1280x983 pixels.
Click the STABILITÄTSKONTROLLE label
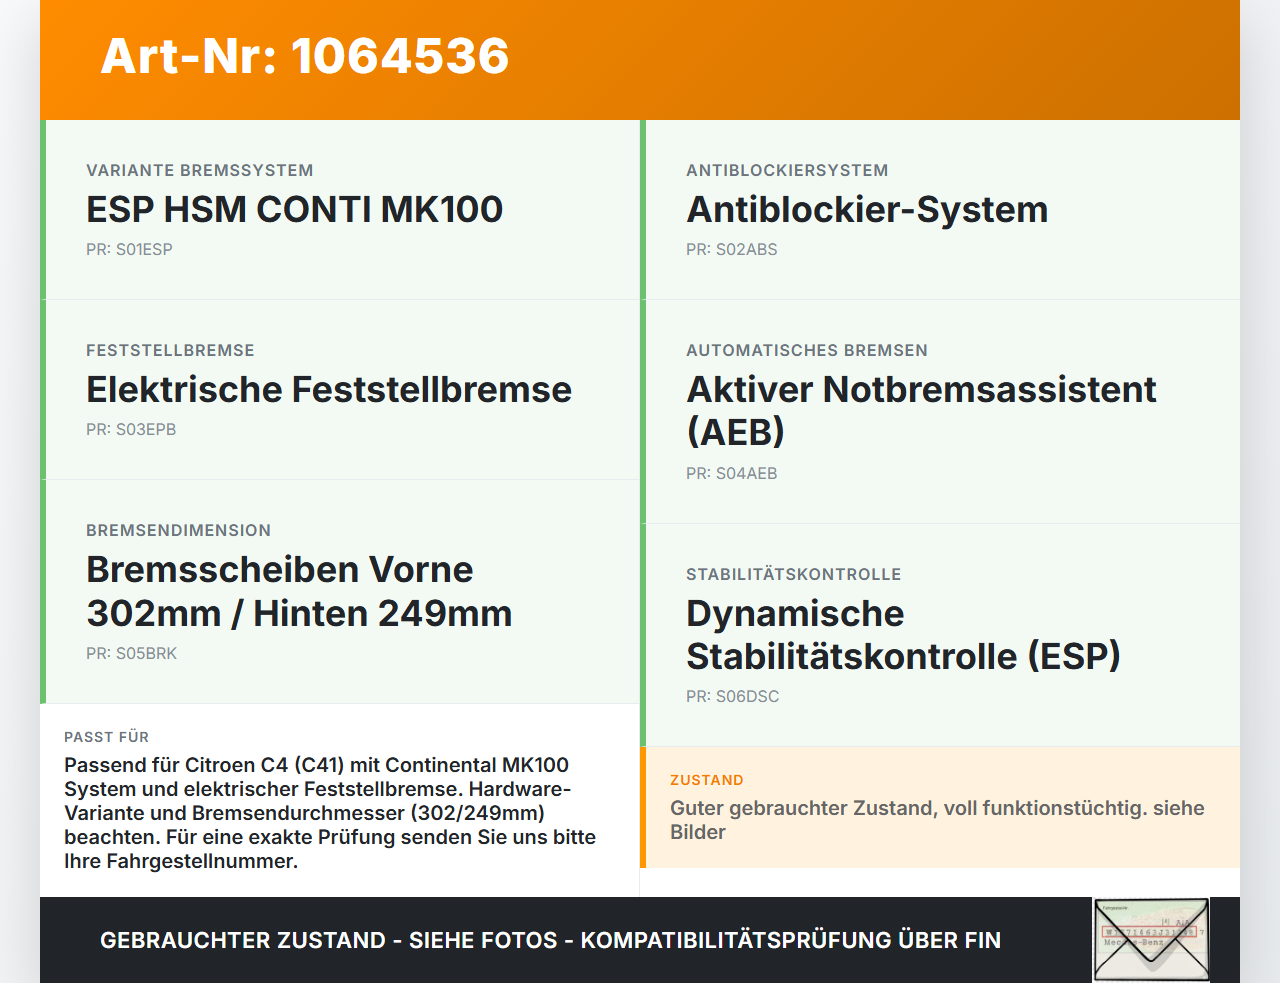click(794, 574)
